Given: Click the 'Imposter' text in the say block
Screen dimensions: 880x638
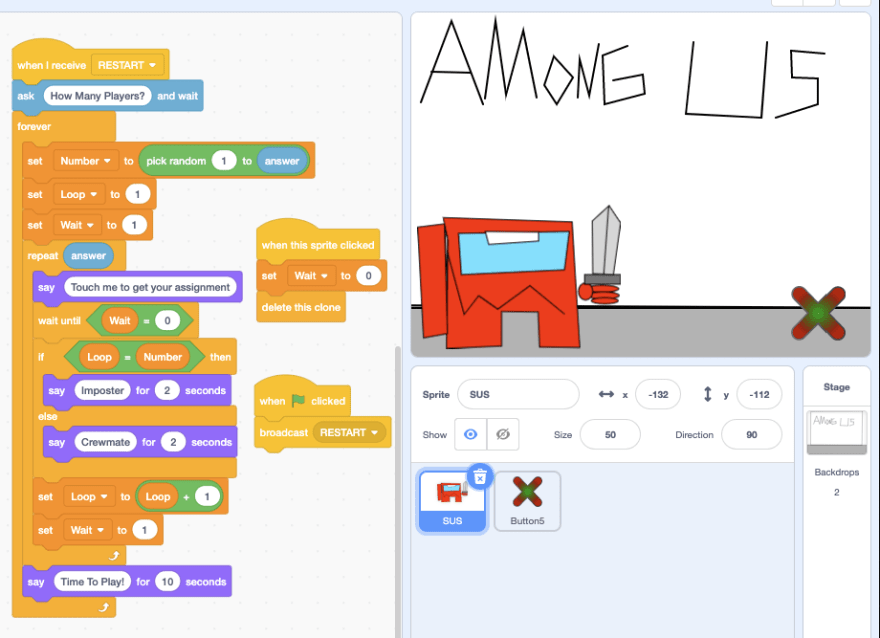Looking at the screenshot, I should pyautogui.click(x=102, y=391).
